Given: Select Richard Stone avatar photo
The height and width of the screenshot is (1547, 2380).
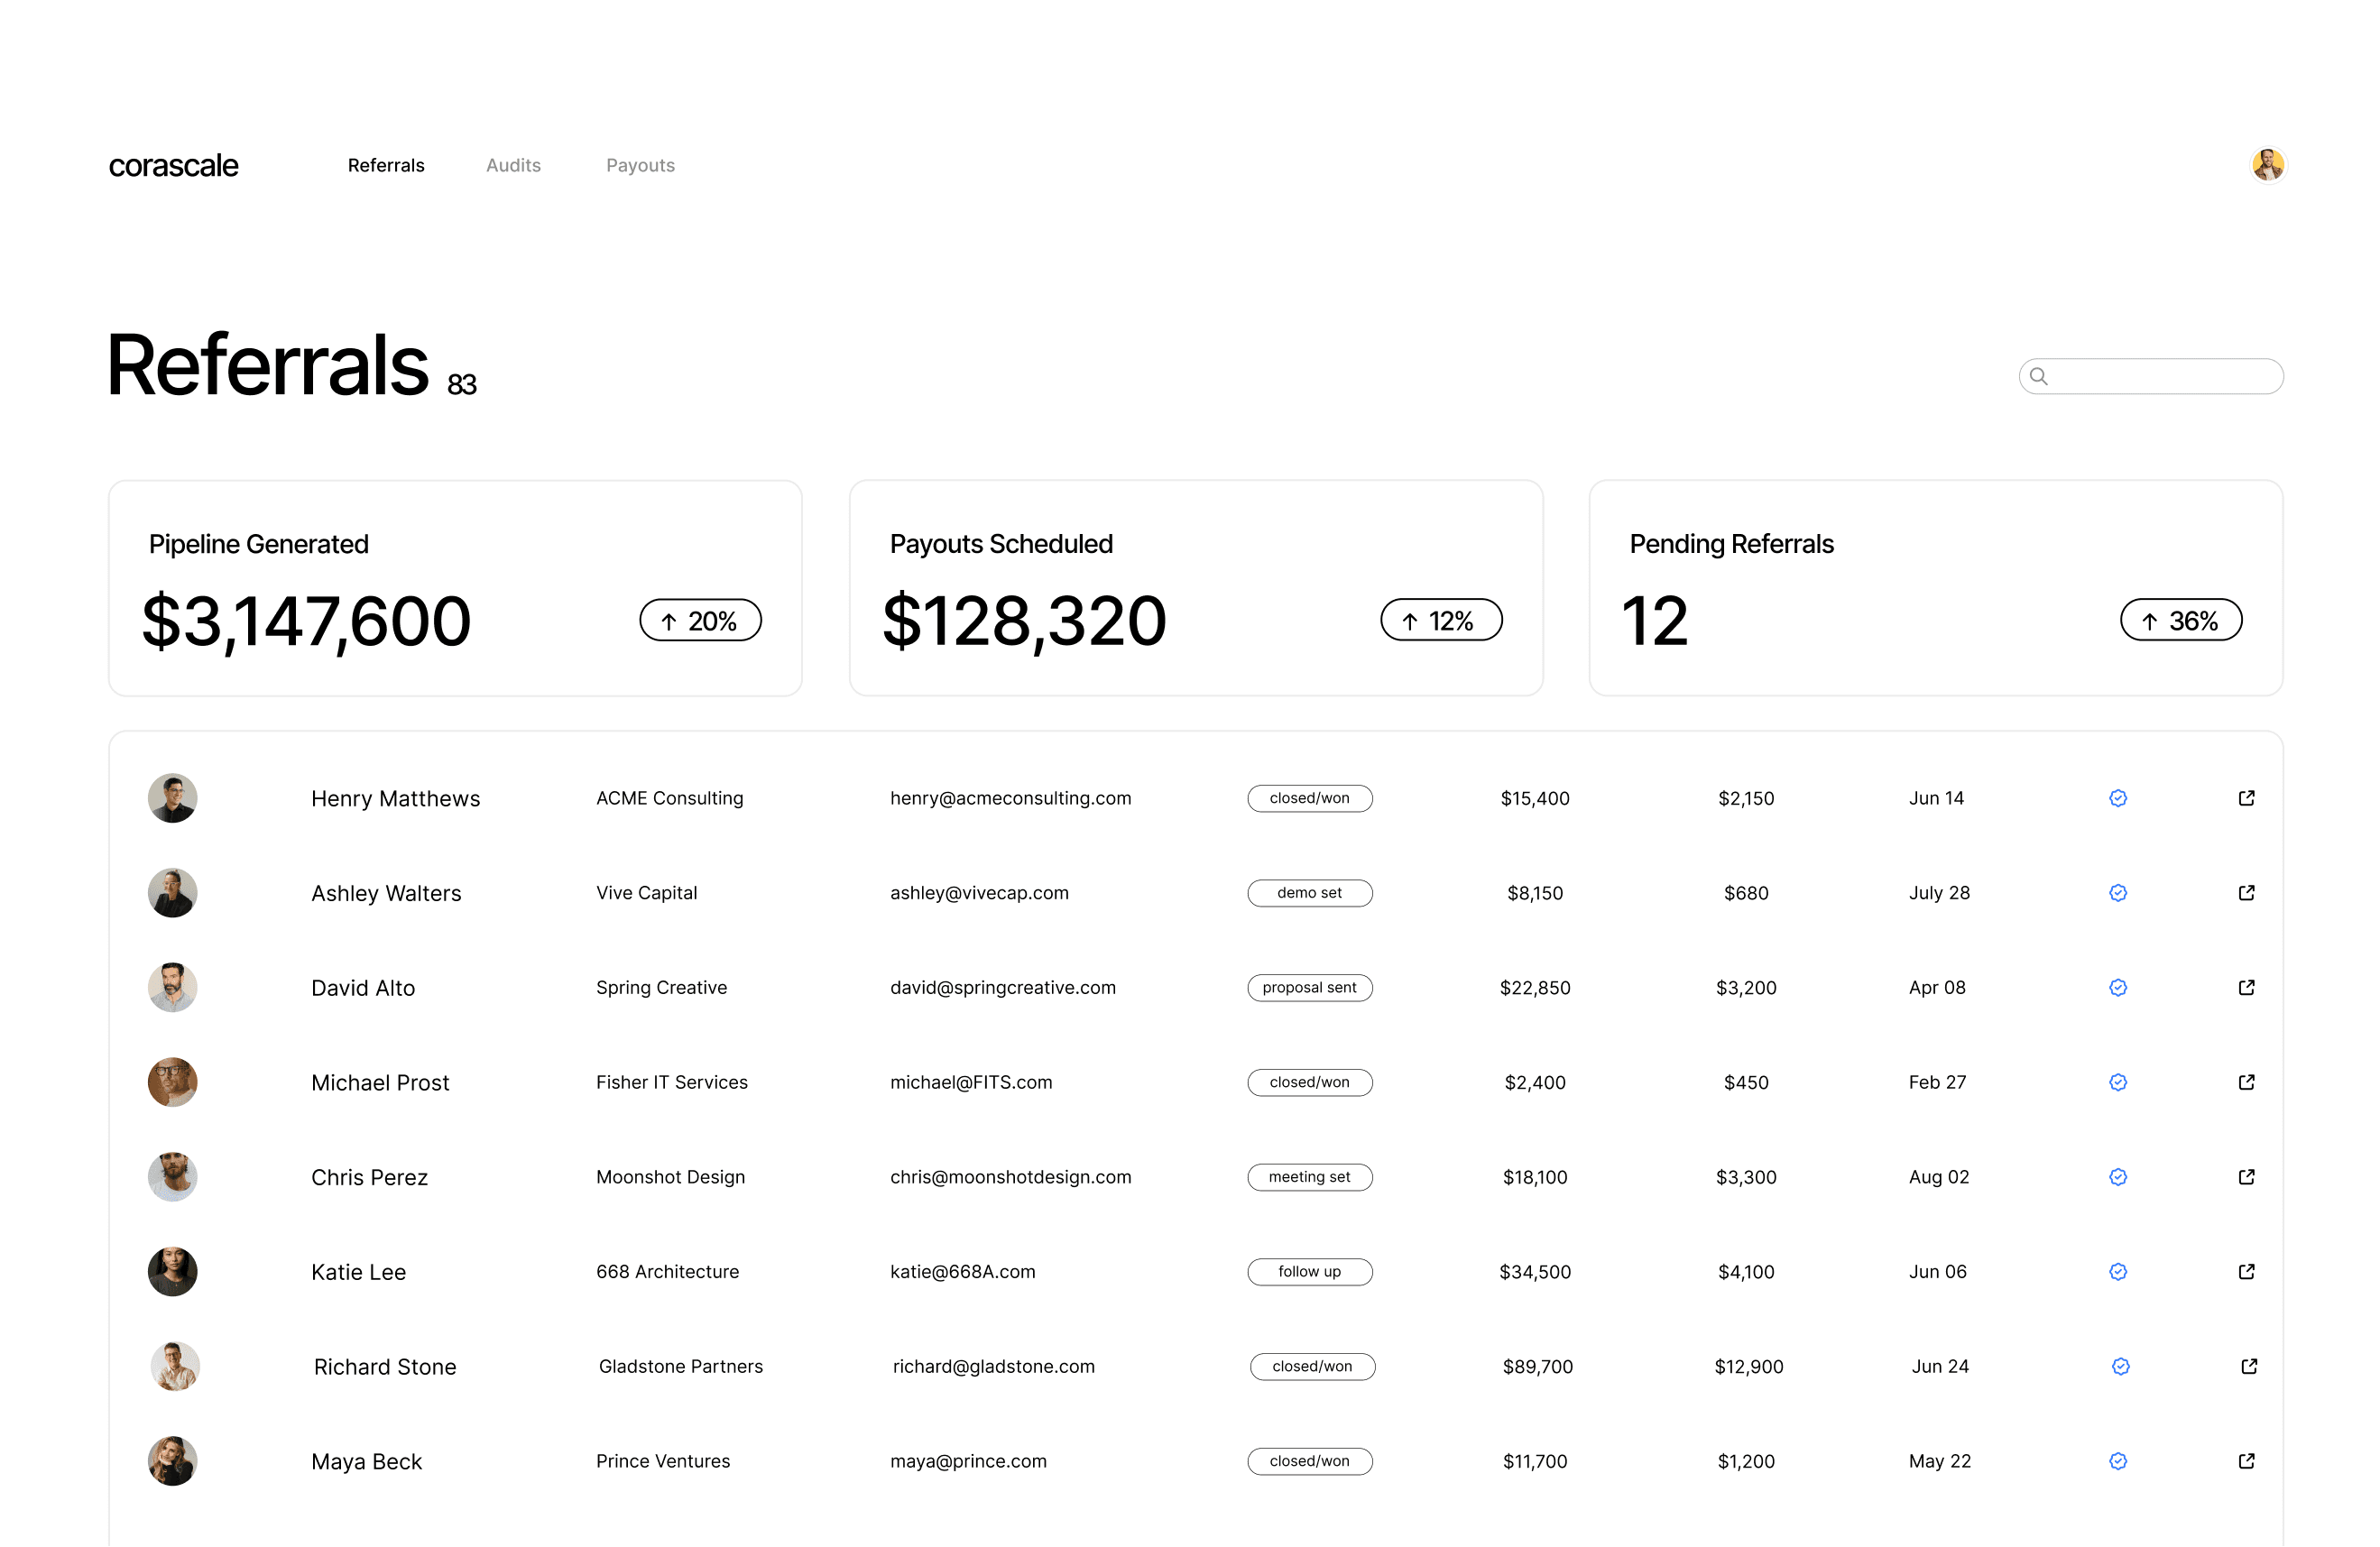Looking at the screenshot, I should (x=175, y=1366).
